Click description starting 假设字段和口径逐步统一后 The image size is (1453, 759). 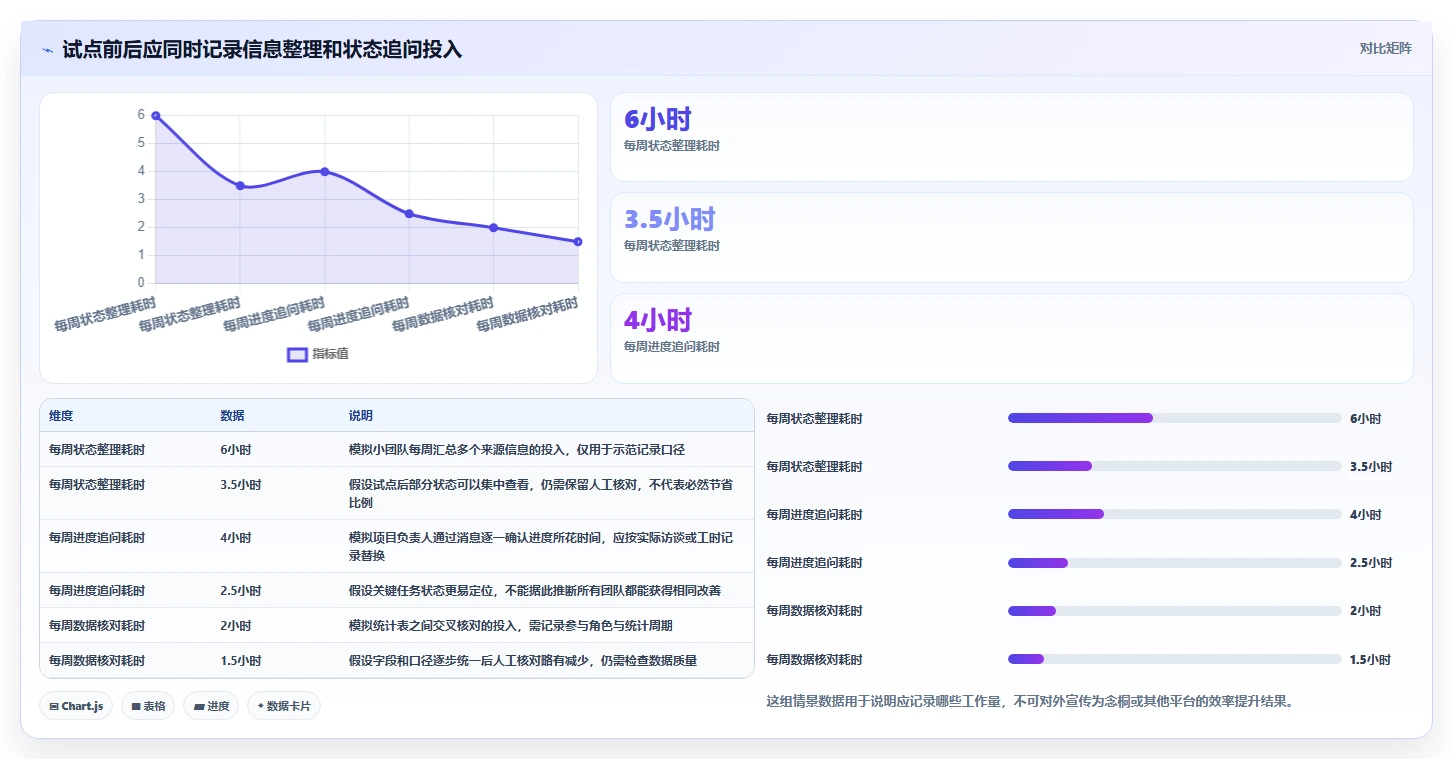523,661
